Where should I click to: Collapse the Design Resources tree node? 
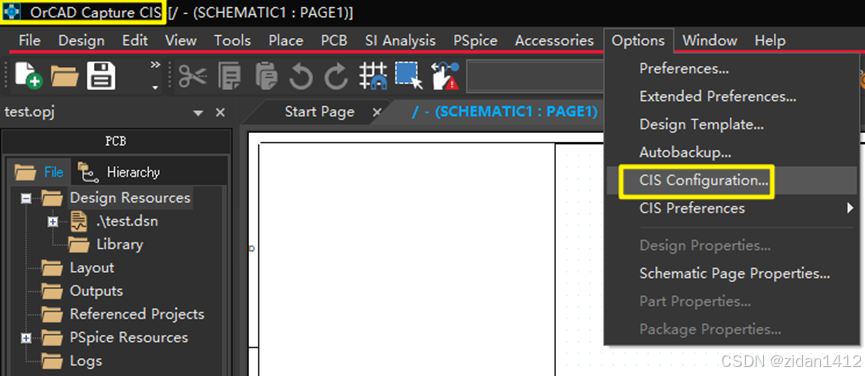(x=25, y=198)
